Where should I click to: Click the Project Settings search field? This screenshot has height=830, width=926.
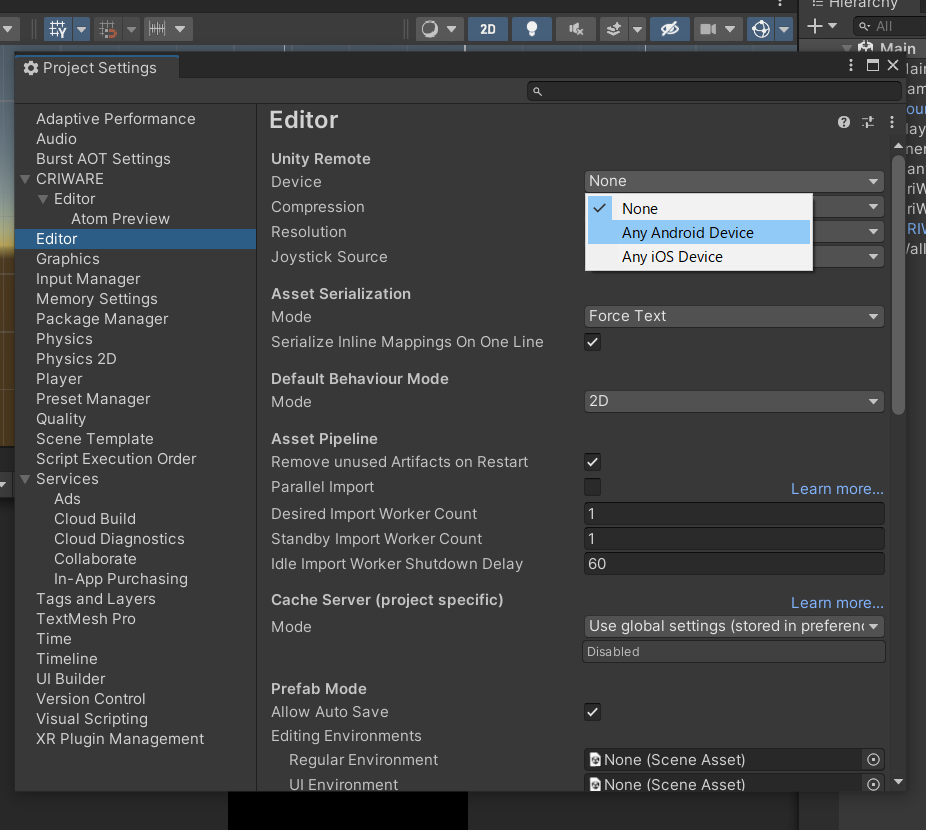coord(715,91)
